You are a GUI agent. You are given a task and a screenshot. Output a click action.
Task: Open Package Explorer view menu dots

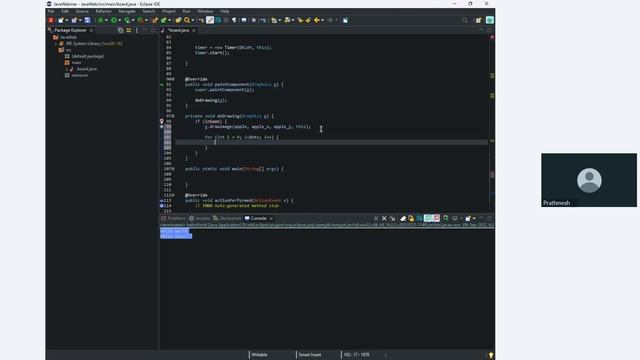[x=137, y=30]
